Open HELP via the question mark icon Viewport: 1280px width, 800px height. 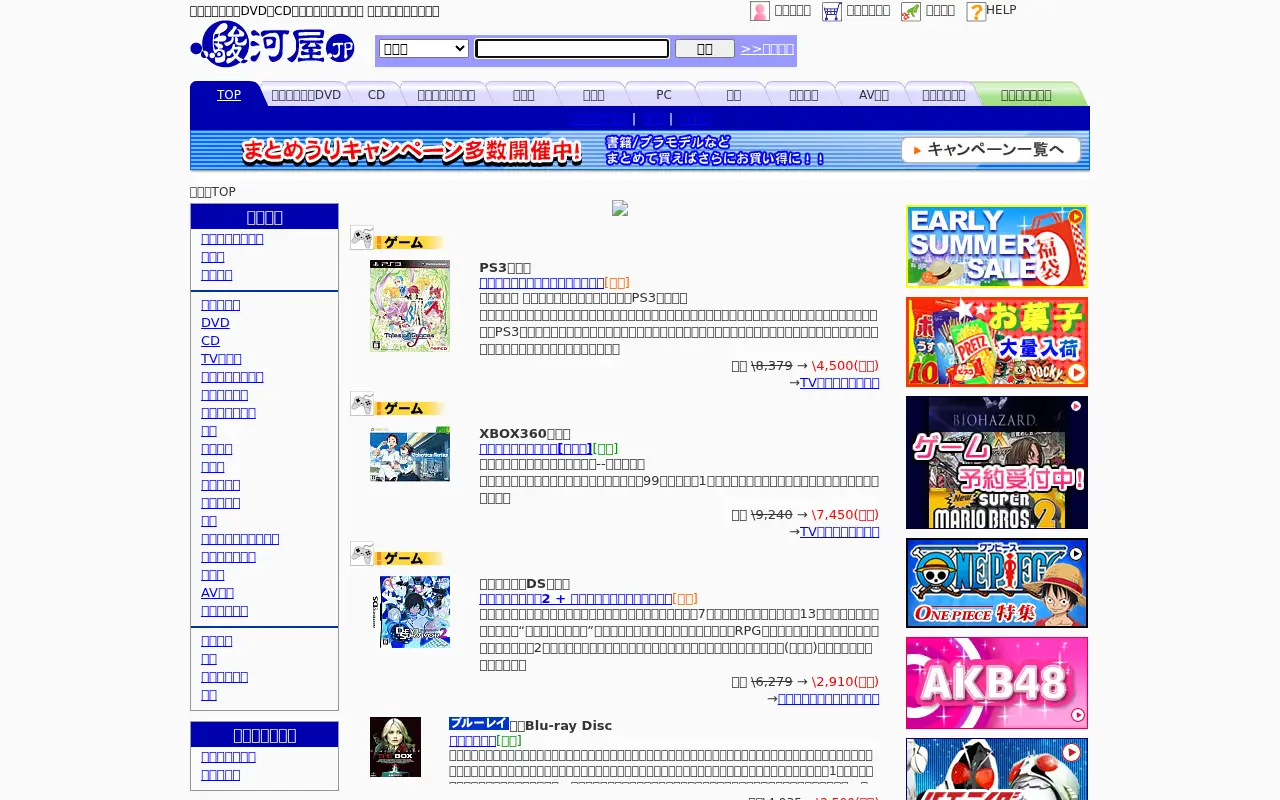coord(976,11)
